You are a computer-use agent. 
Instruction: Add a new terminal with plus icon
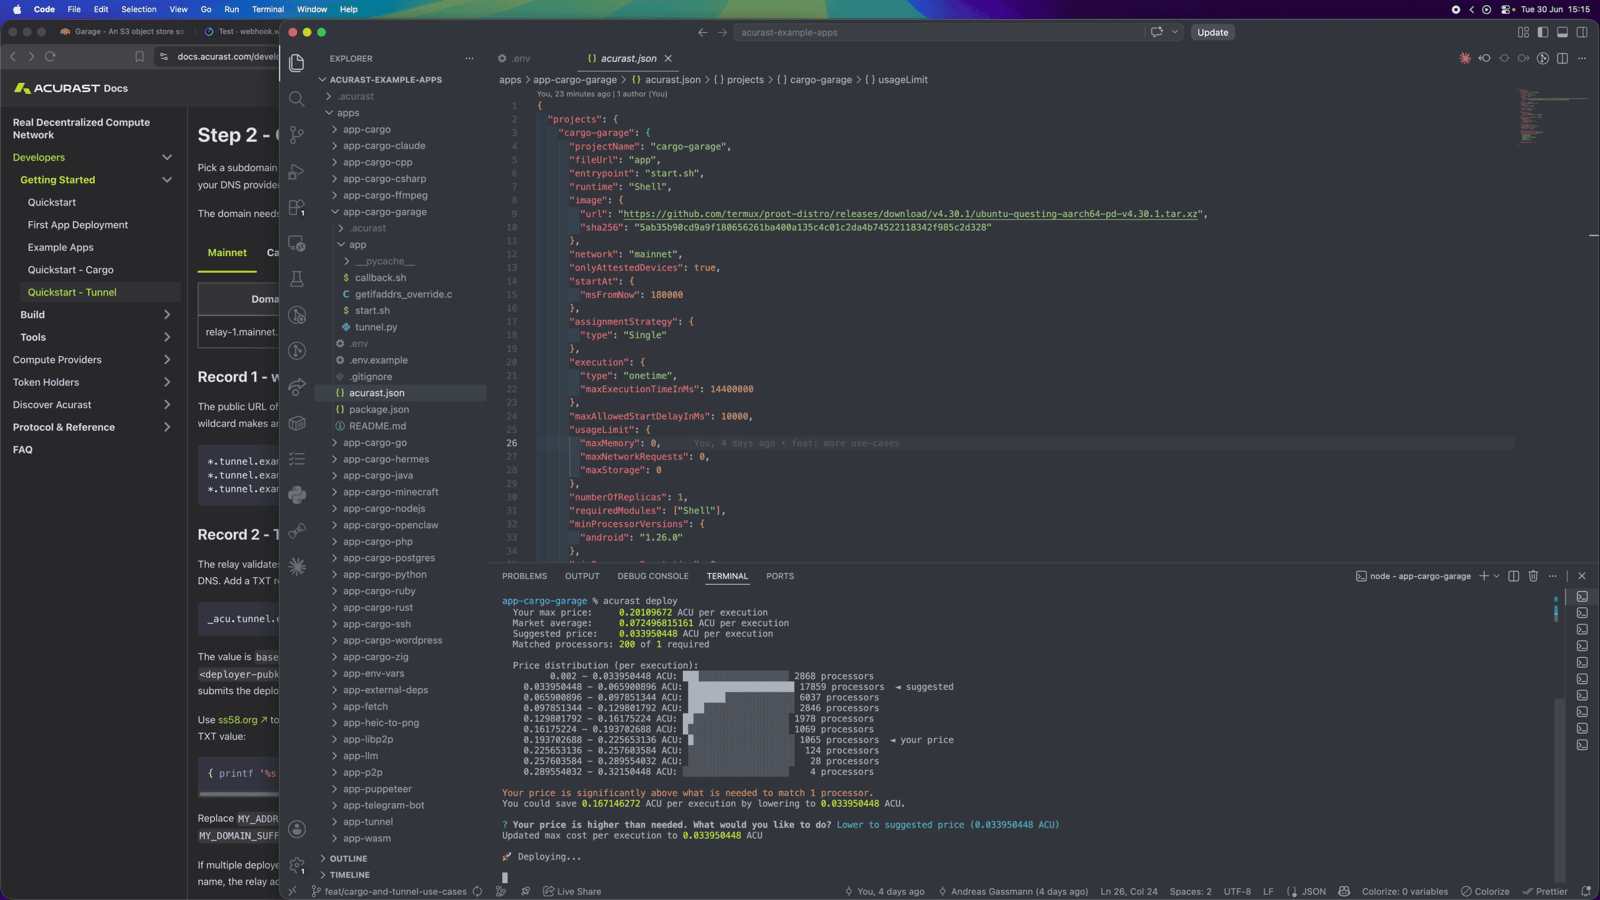(x=1484, y=576)
